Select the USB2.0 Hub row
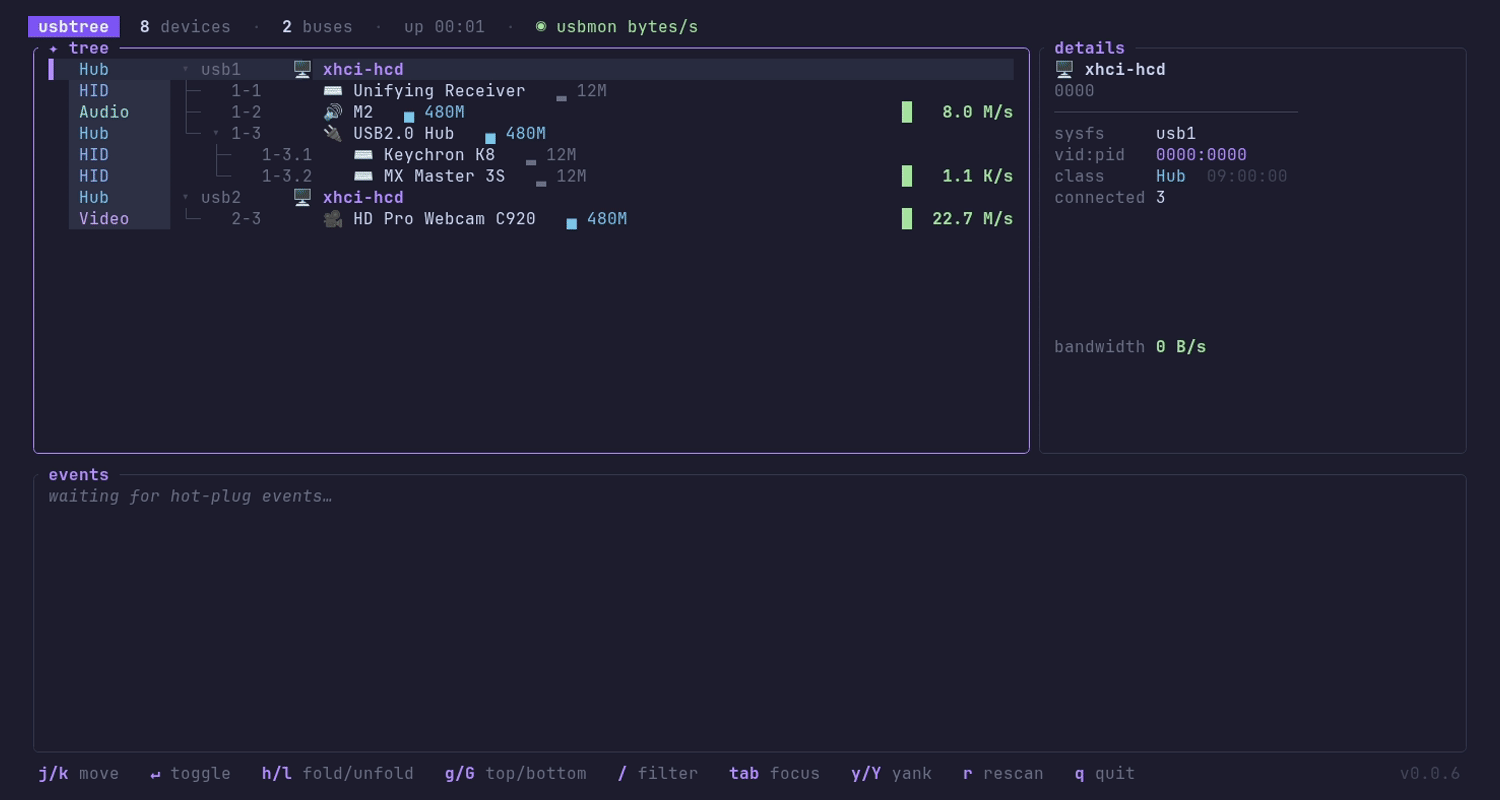 531,133
